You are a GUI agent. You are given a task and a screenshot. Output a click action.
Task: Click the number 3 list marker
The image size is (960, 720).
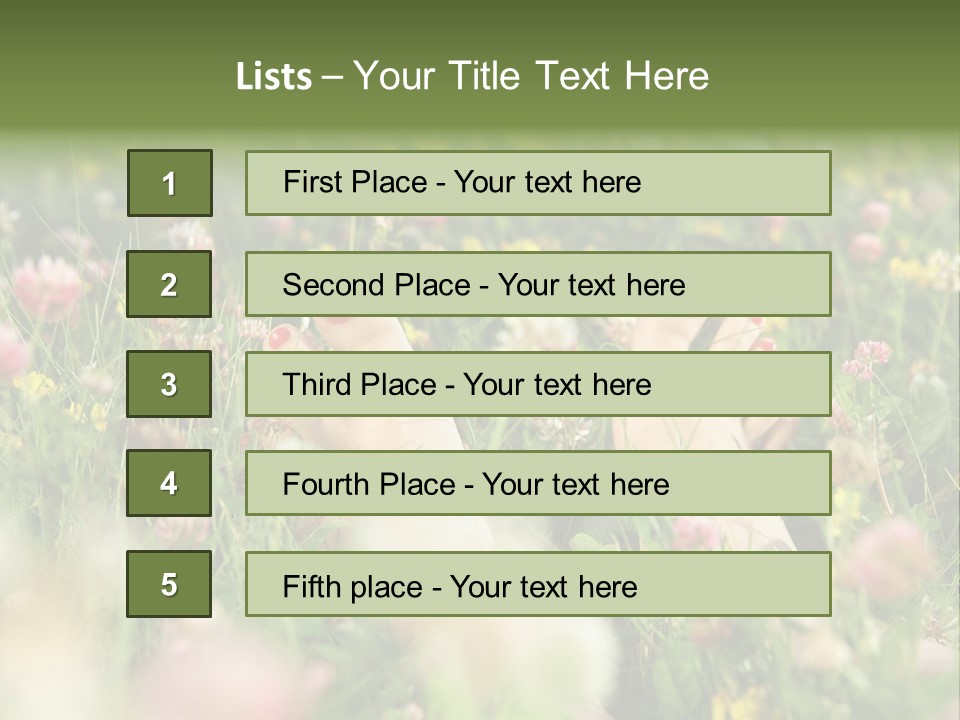169,384
